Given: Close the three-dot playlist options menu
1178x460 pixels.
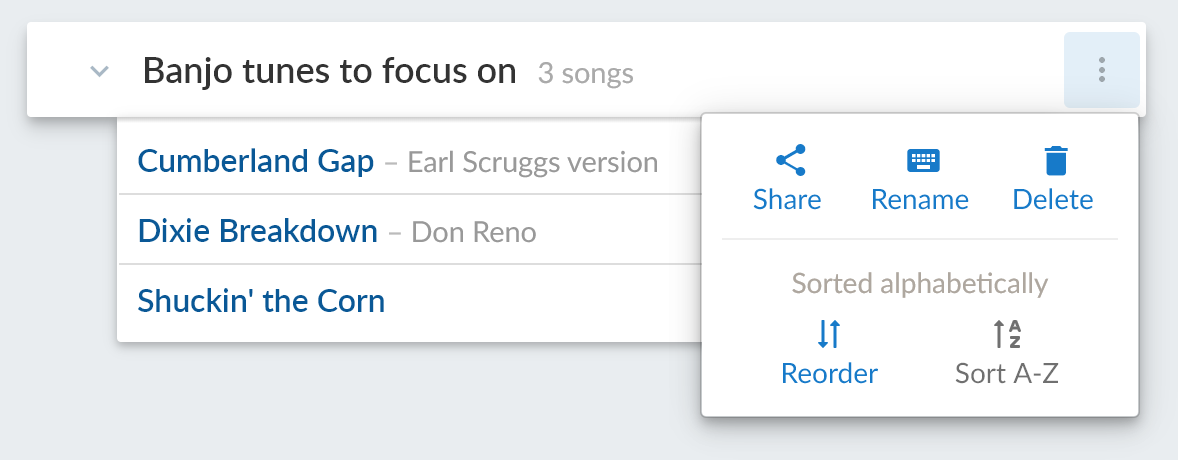Looking at the screenshot, I should [1101, 70].
